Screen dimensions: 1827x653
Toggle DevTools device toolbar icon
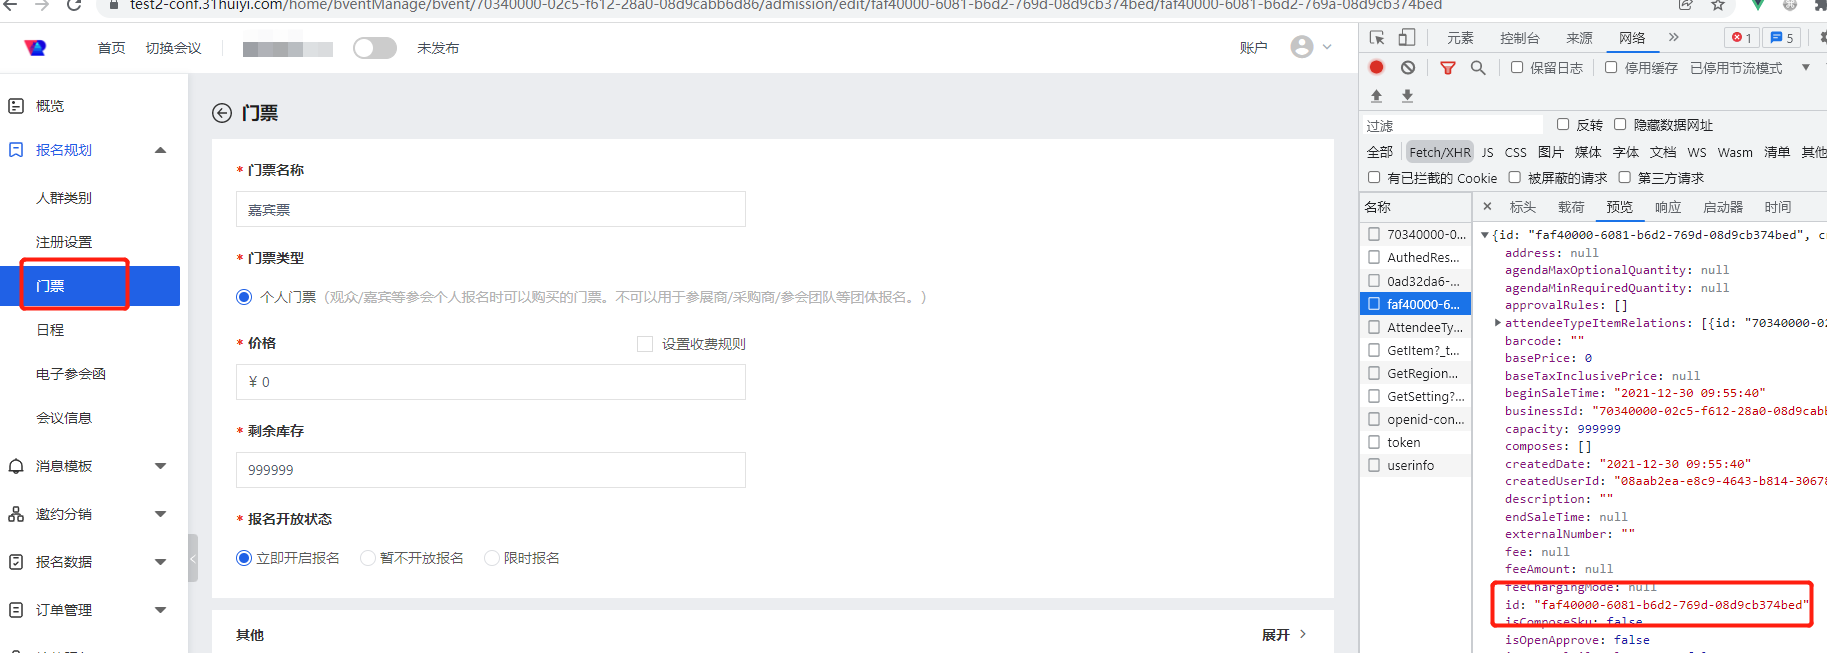1407,38
